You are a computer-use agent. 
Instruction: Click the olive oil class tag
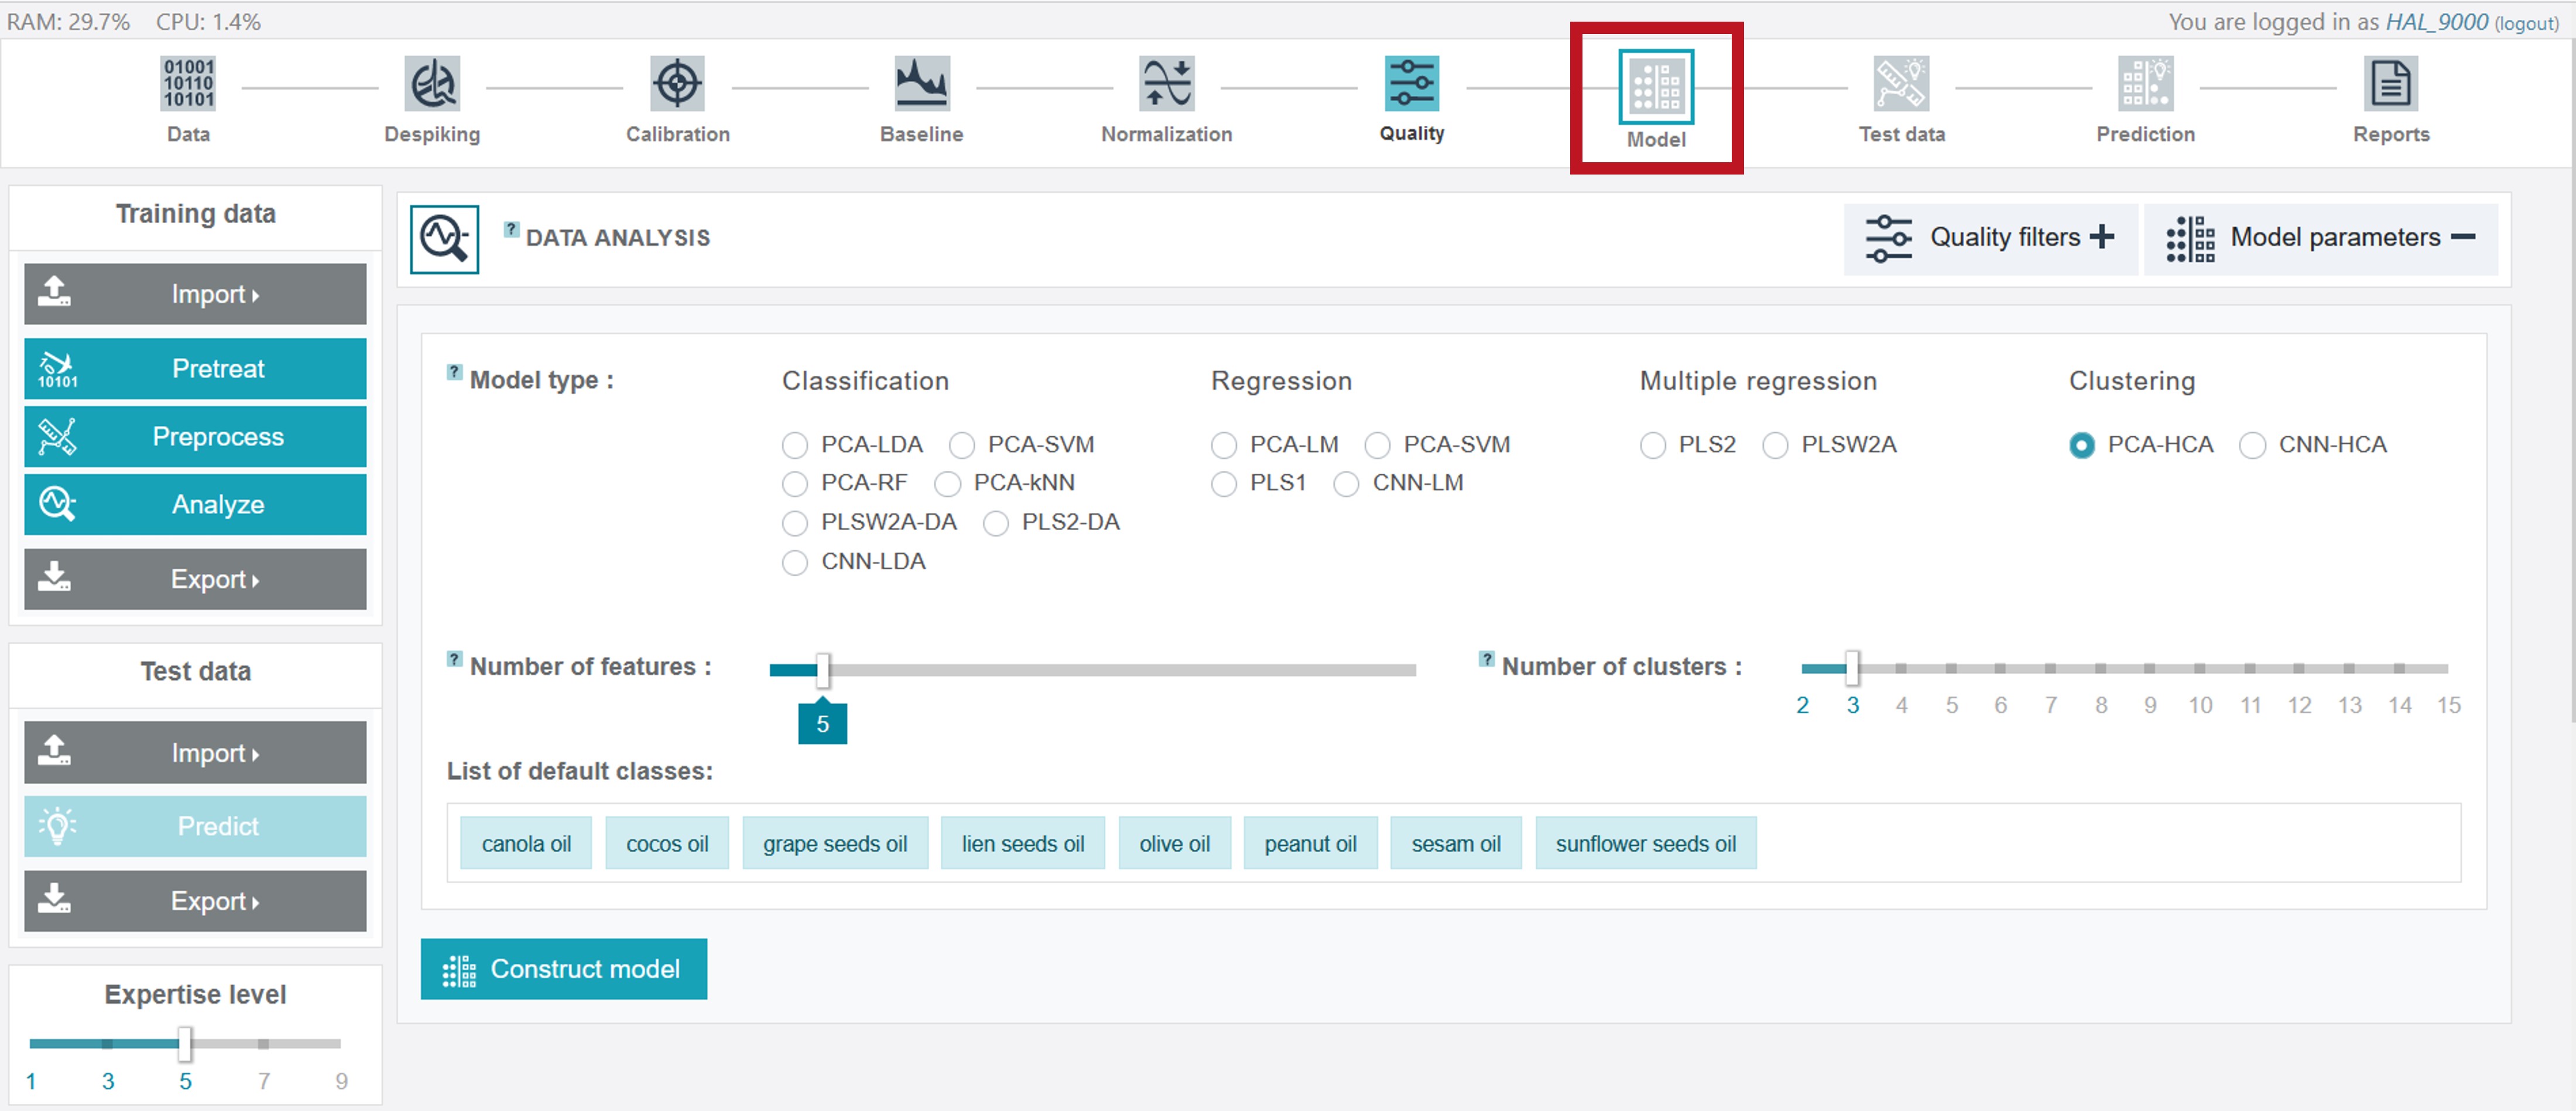pyautogui.click(x=1174, y=843)
